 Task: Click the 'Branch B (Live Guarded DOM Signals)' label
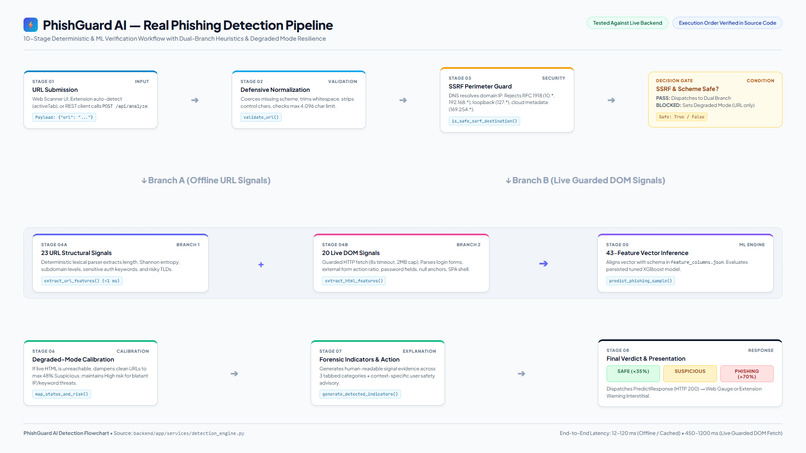[x=585, y=180]
